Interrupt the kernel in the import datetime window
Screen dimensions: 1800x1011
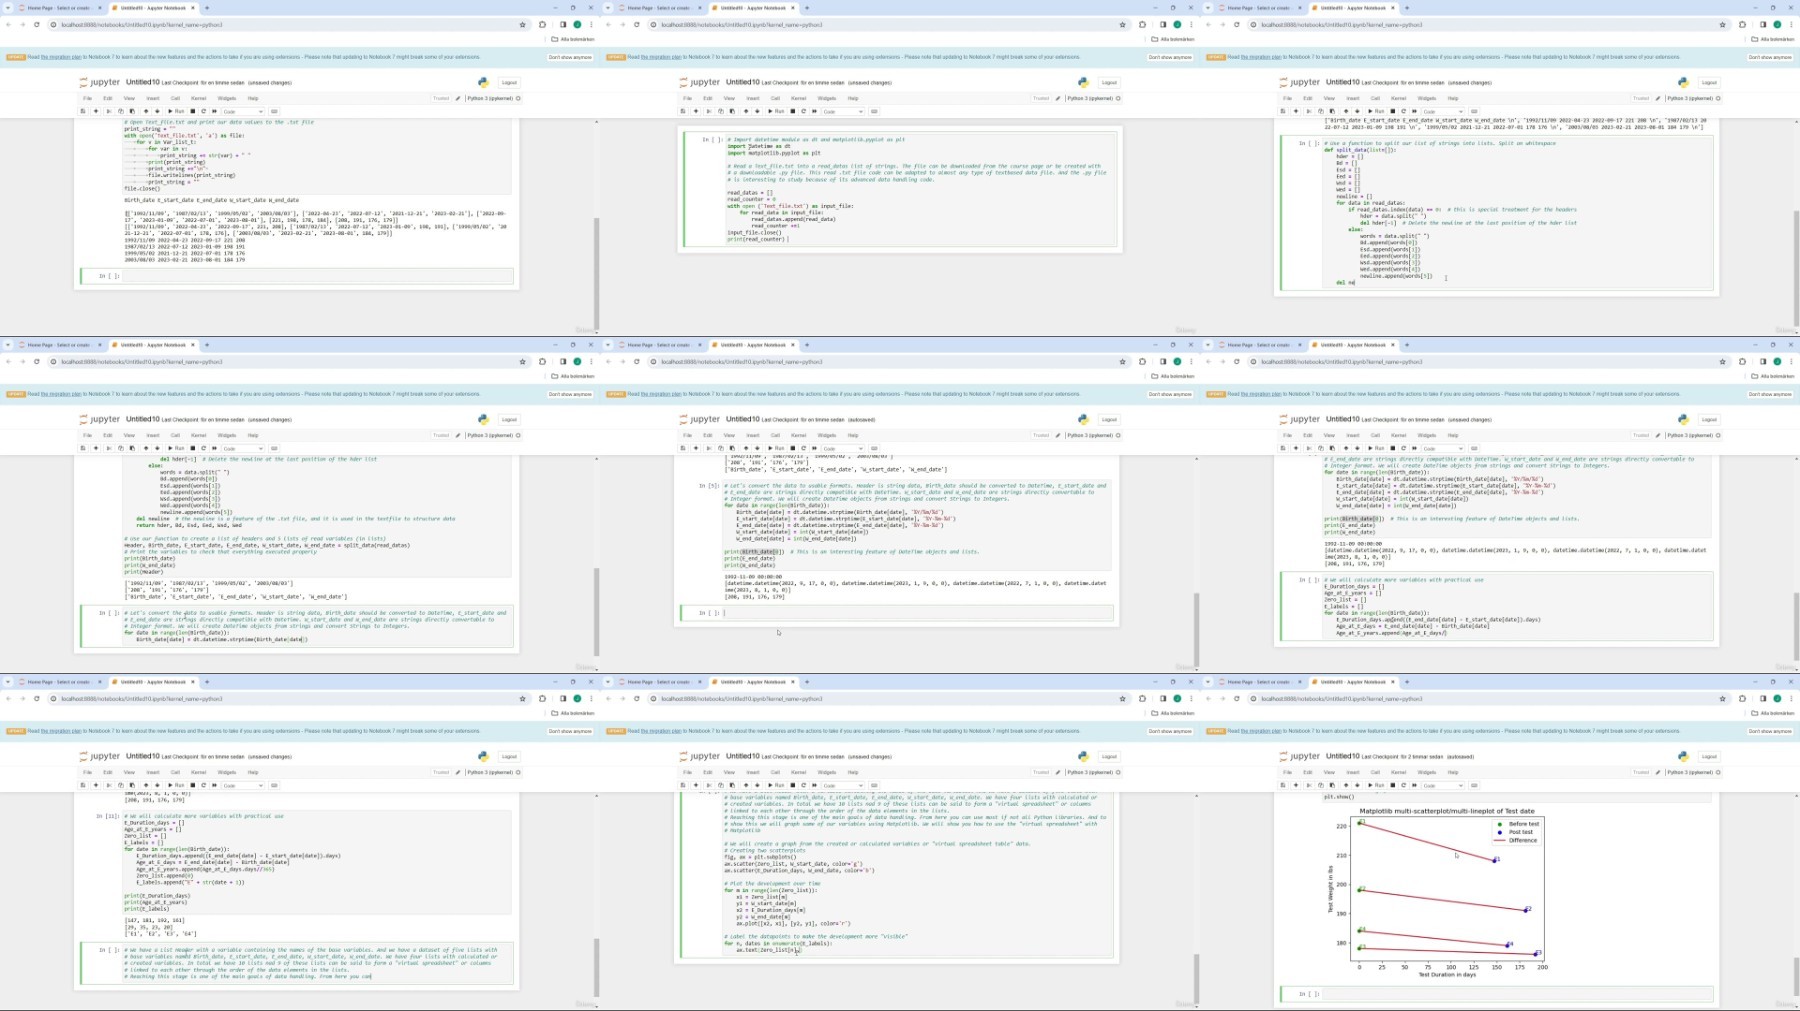click(x=793, y=111)
